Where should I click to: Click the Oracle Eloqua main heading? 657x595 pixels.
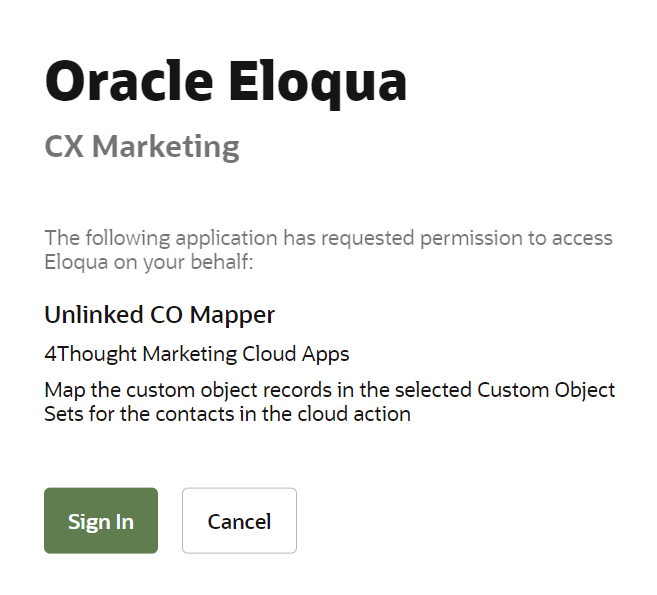tap(225, 82)
